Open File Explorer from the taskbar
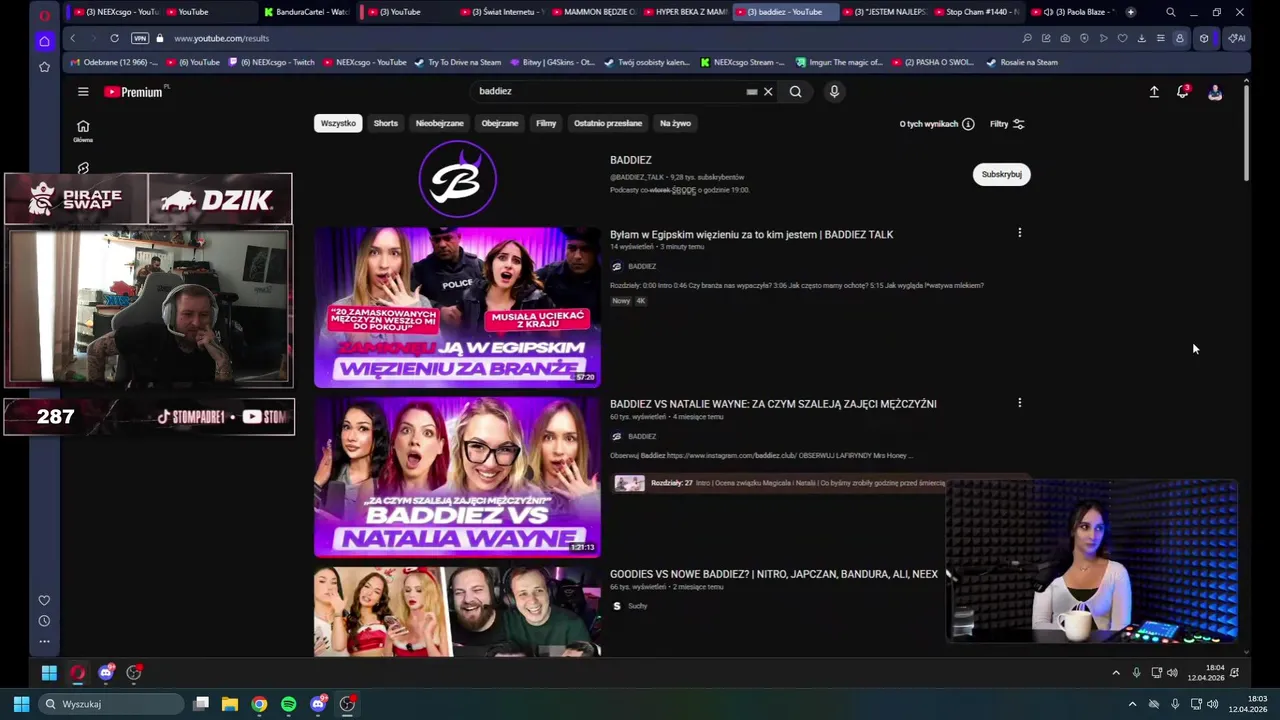The image size is (1280, 720). 230,704
